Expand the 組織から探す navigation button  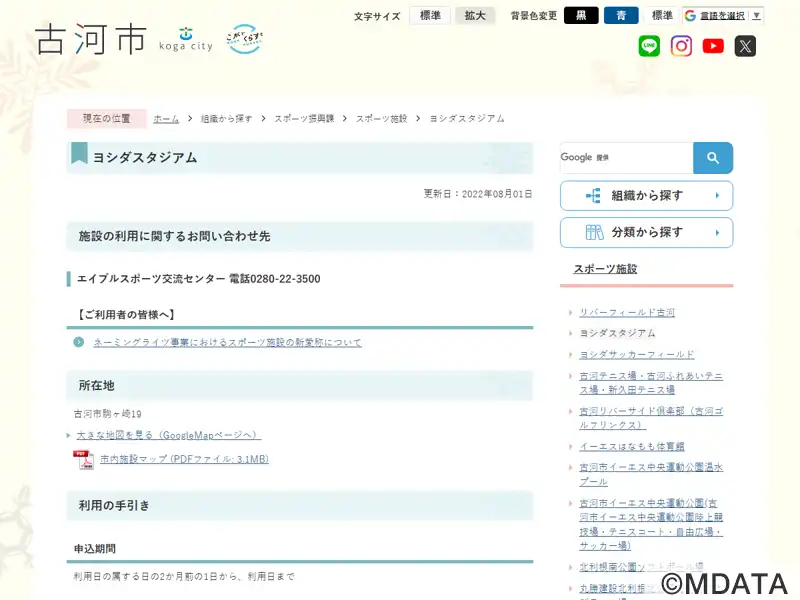point(646,196)
